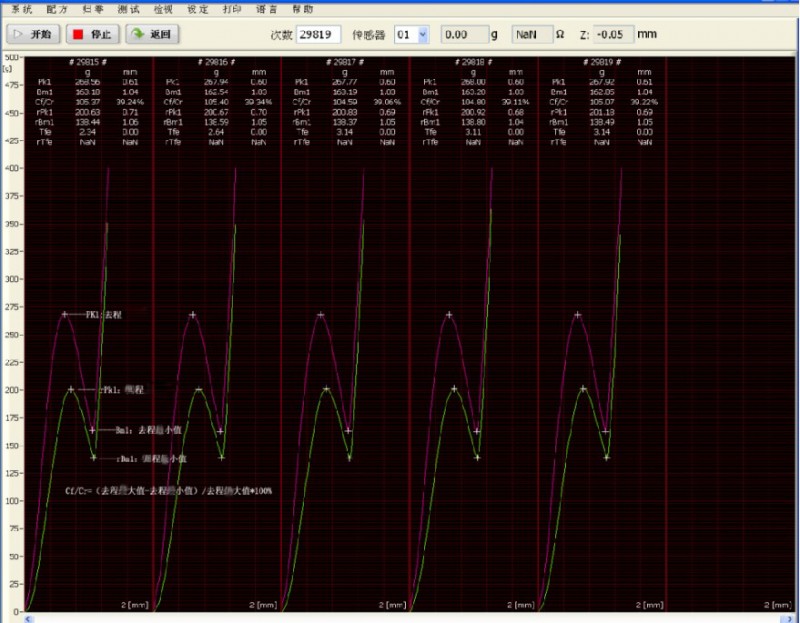Click the 400 label on the Y axis

(13, 168)
